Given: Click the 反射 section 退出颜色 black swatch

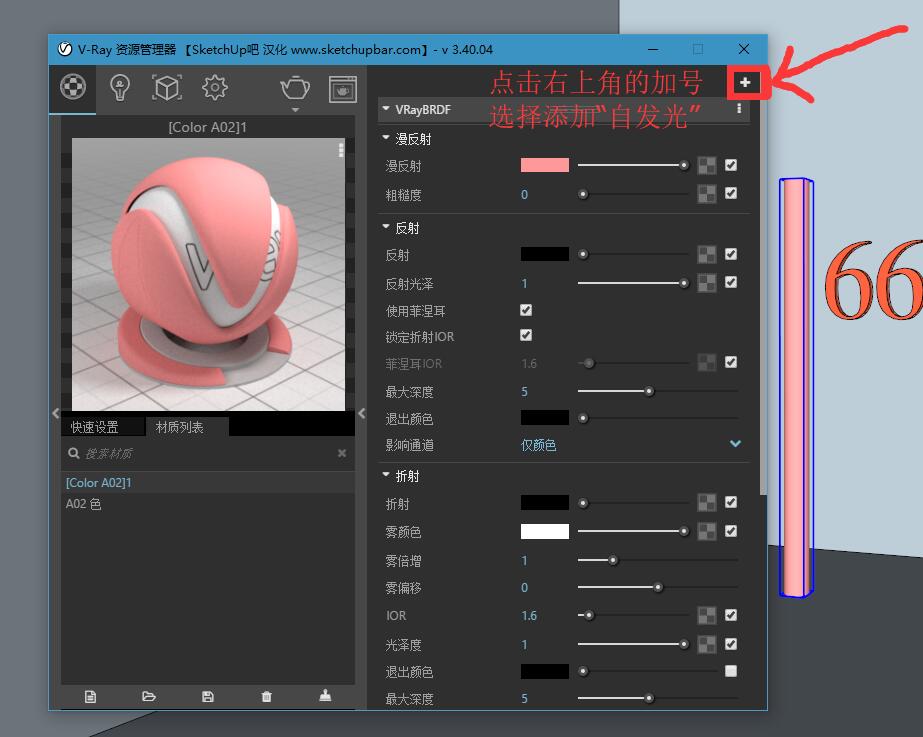Looking at the screenshot, I should coord(544,418).
